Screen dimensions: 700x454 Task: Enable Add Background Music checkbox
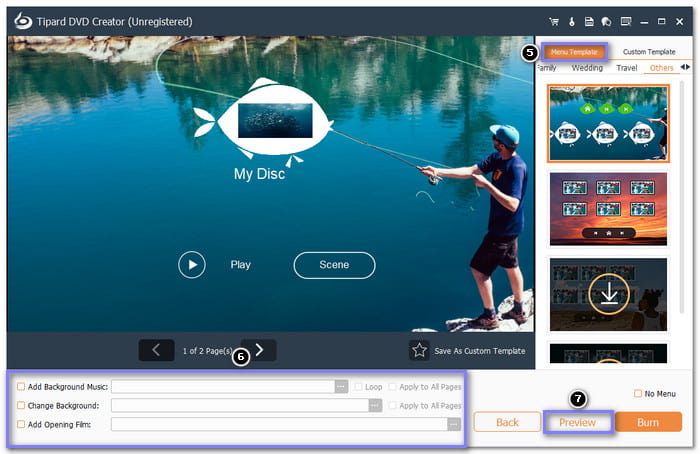point(21,386)
